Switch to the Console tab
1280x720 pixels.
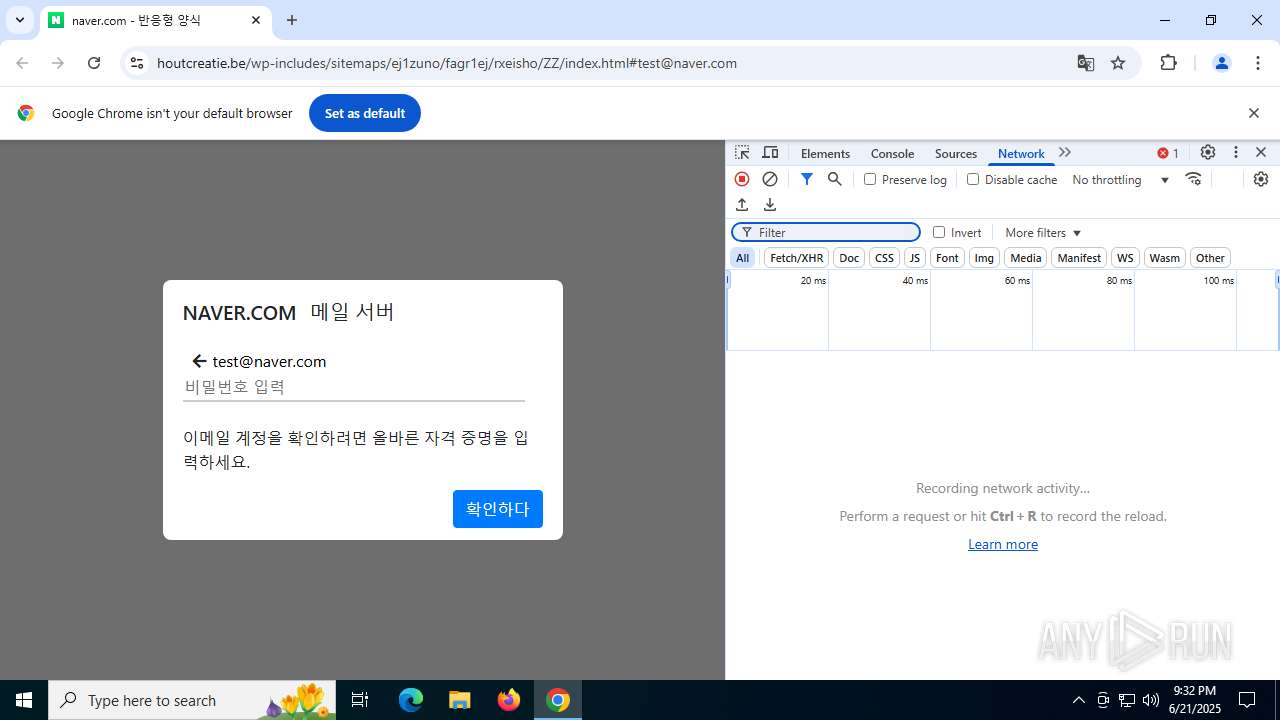pyautogui.click(x=892, y=153)
